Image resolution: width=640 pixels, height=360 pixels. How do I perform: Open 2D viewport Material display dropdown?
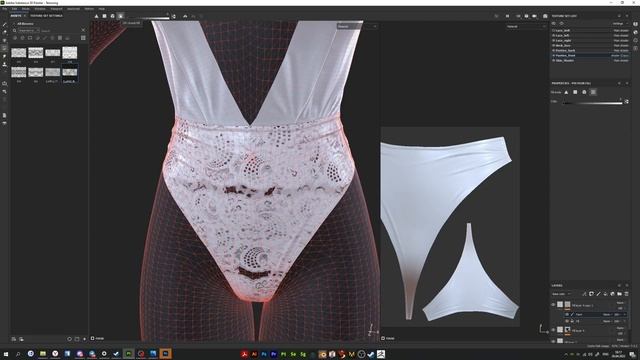click(526, 27)
